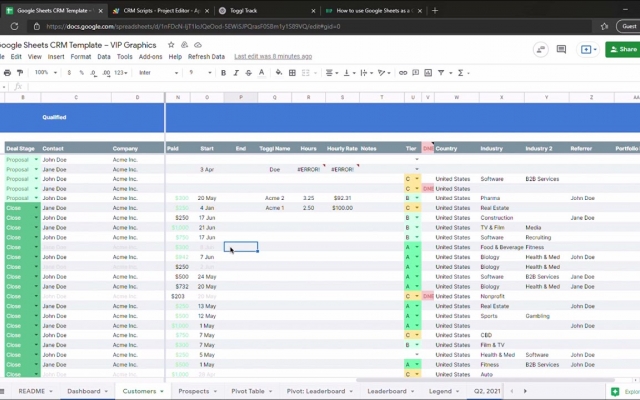
Task: Open the README sheet tab
Action: (x=35, y=391)
